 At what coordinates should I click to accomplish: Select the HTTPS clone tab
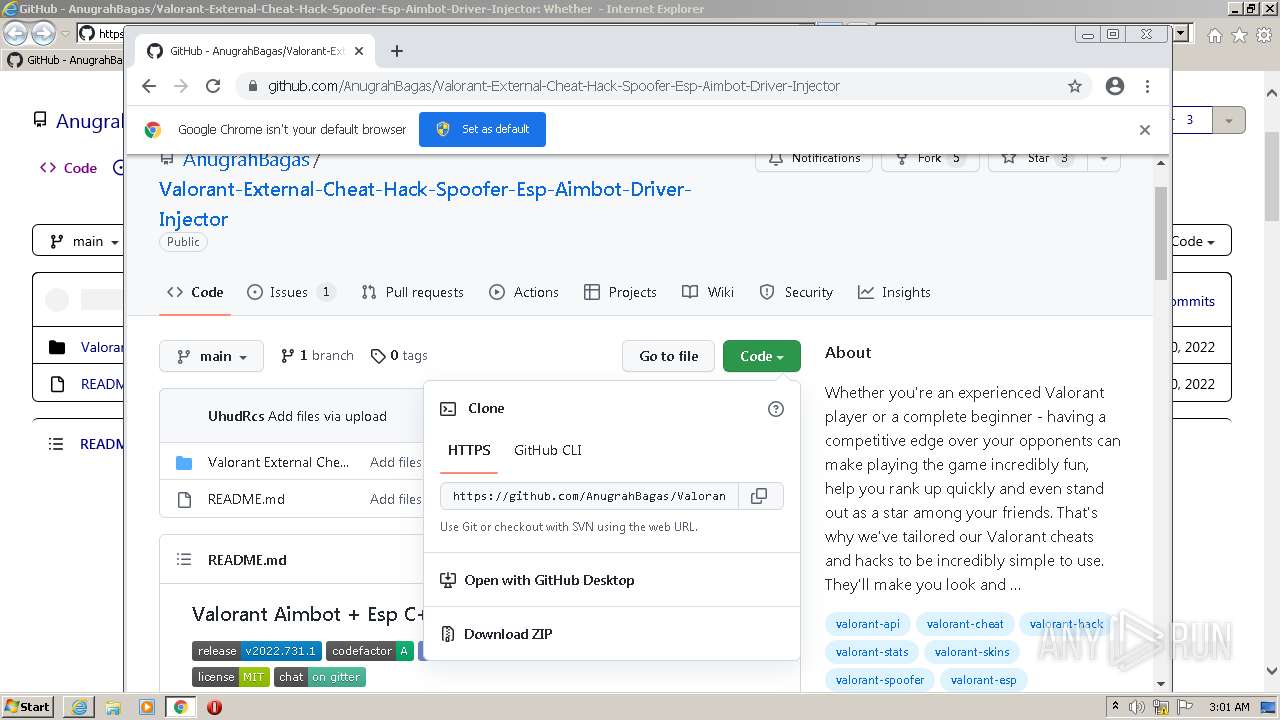(x=469, y=450)
